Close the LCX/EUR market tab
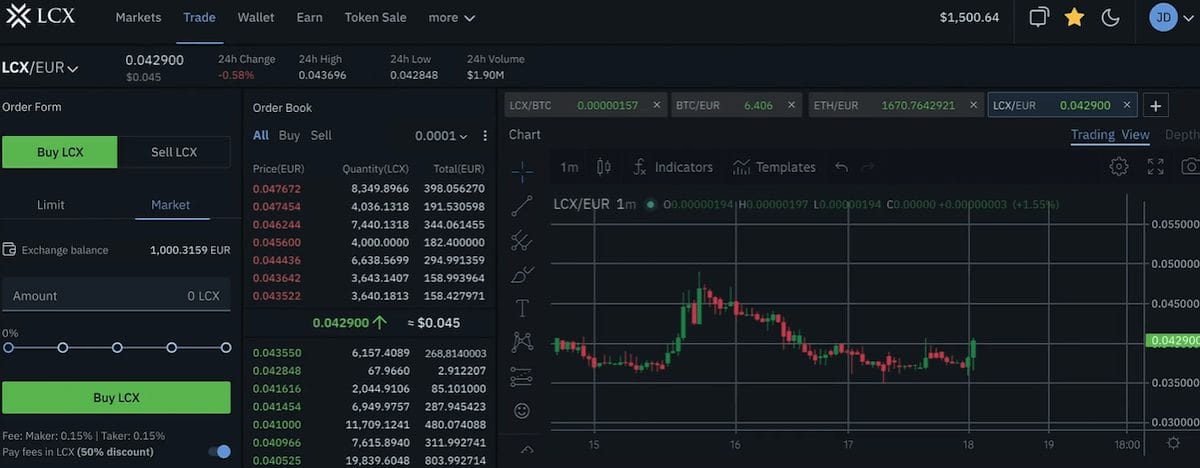 point(1127,105)
